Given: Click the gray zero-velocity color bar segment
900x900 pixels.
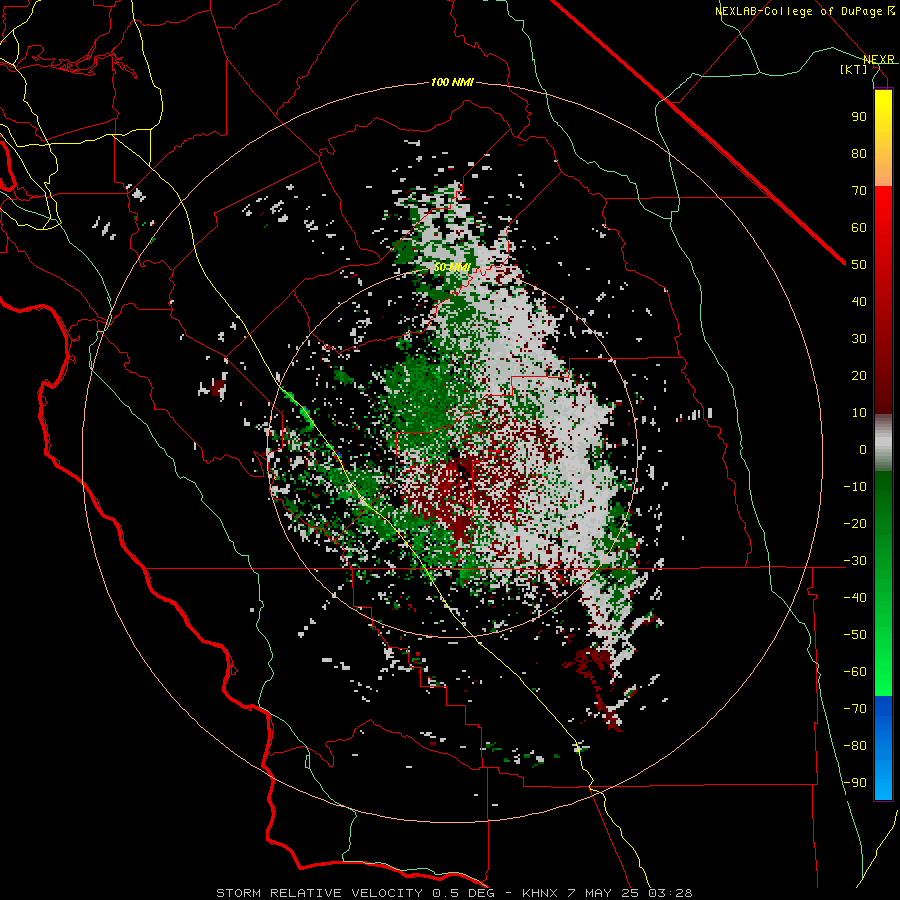Looking at the screenshot, I should 883,443.
